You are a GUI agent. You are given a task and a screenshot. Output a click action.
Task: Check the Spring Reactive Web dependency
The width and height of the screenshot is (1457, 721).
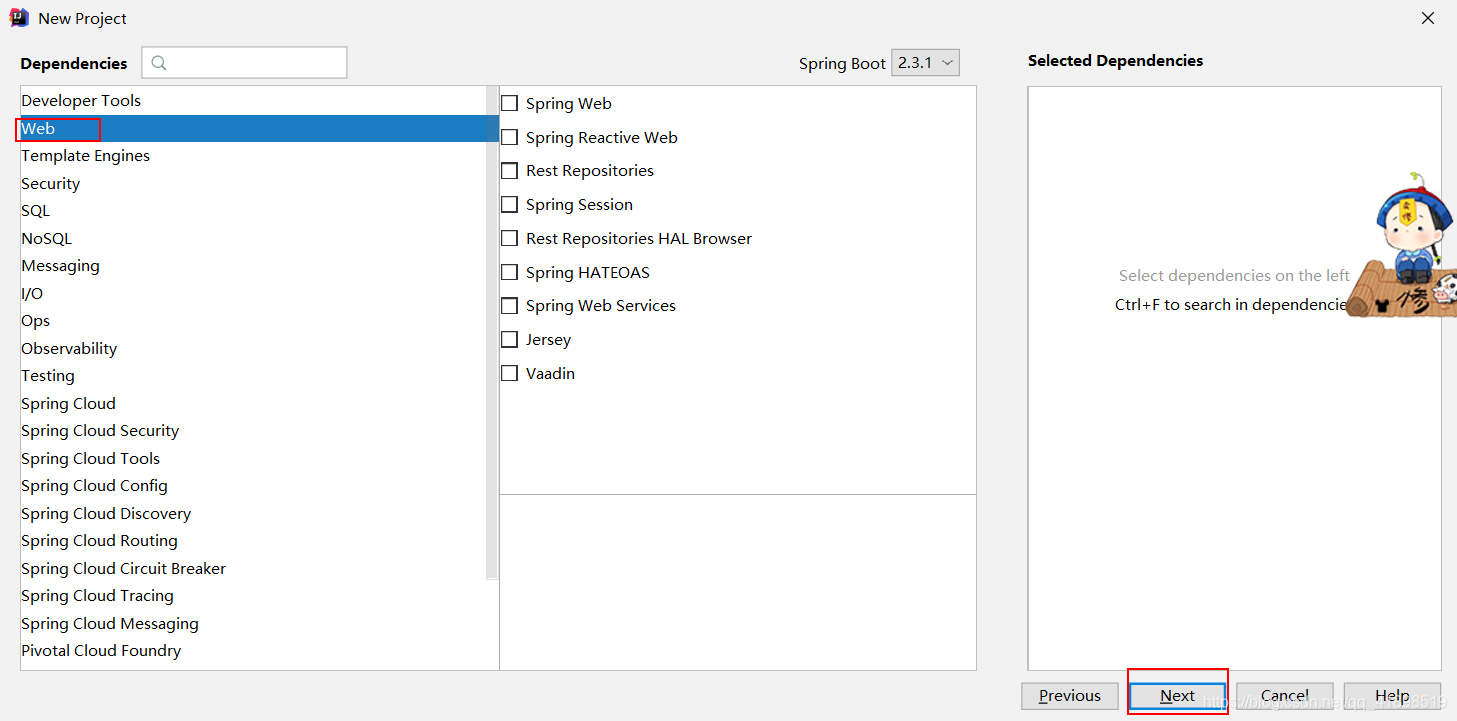point(510,137)
